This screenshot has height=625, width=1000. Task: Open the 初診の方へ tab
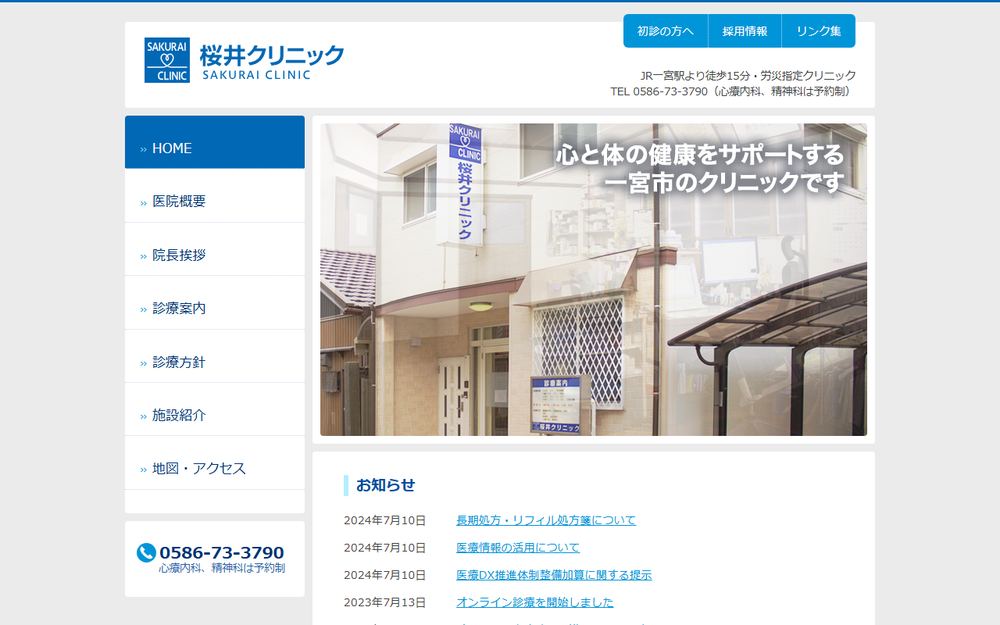pos(665,31)
